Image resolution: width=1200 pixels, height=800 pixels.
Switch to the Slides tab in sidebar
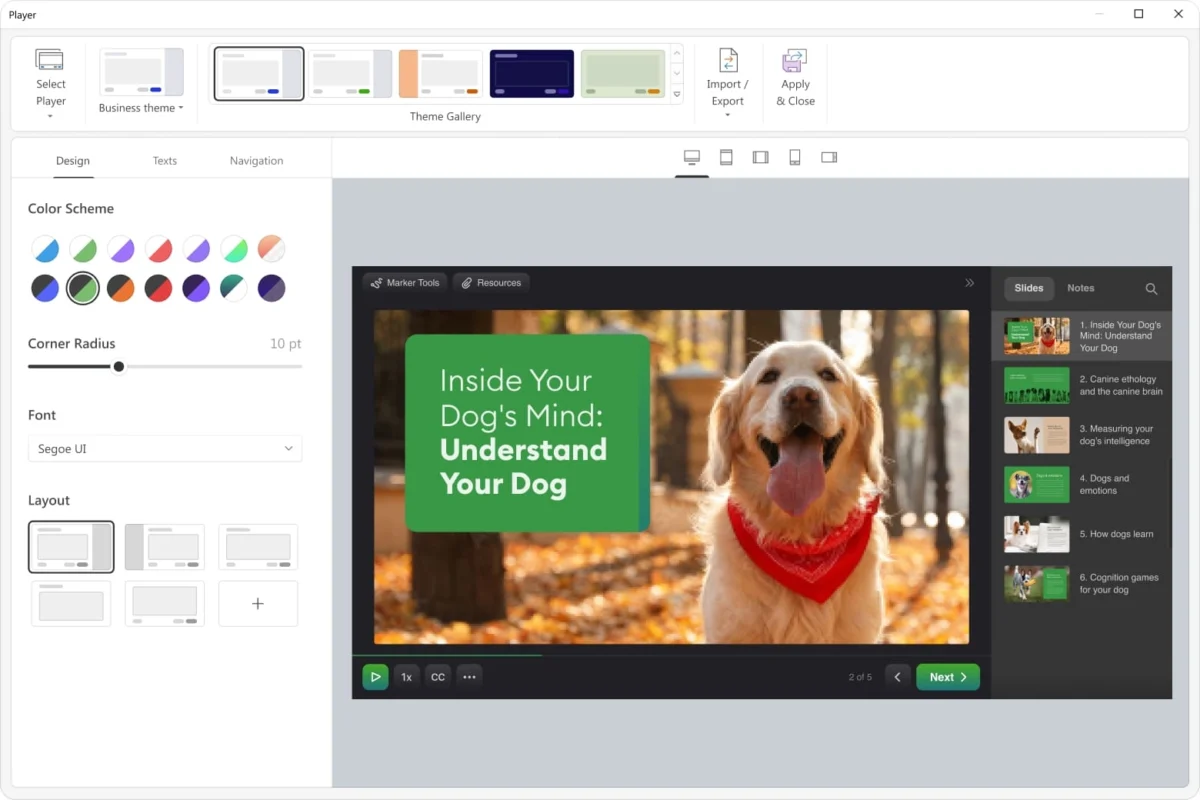tap(1029, 288)
